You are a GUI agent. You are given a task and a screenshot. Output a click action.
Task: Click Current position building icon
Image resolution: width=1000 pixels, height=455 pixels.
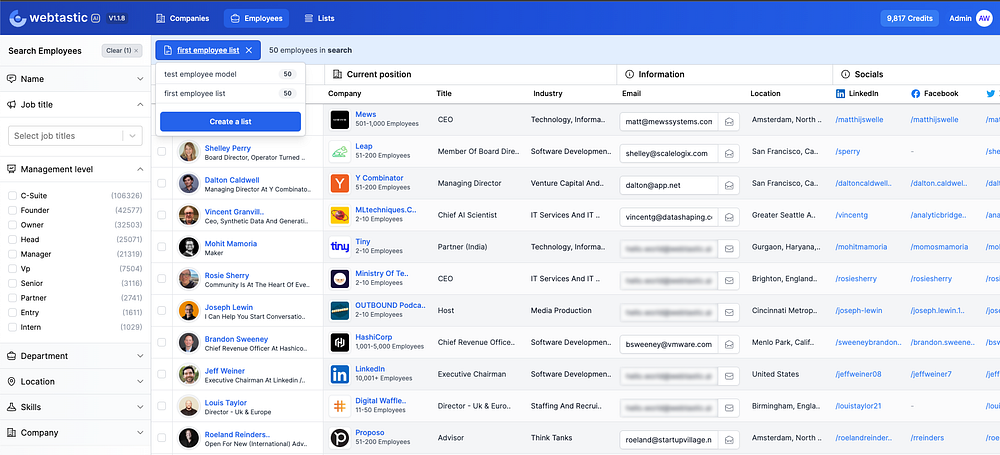pos(338,74)
